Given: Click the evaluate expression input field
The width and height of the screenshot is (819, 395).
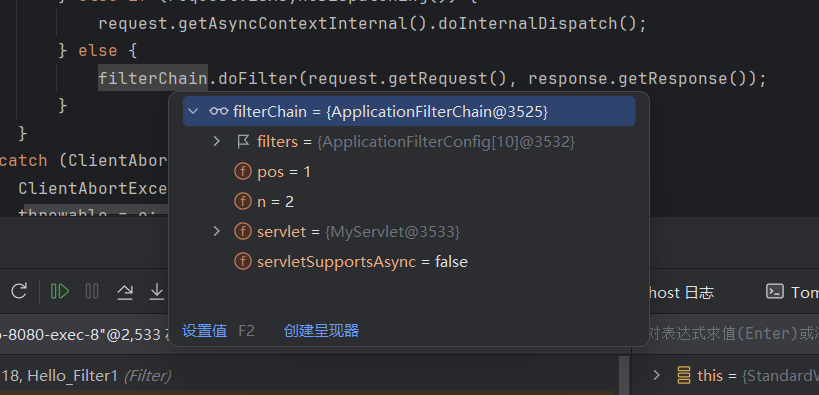Looking at the screenshot, I should click(733, 333).
